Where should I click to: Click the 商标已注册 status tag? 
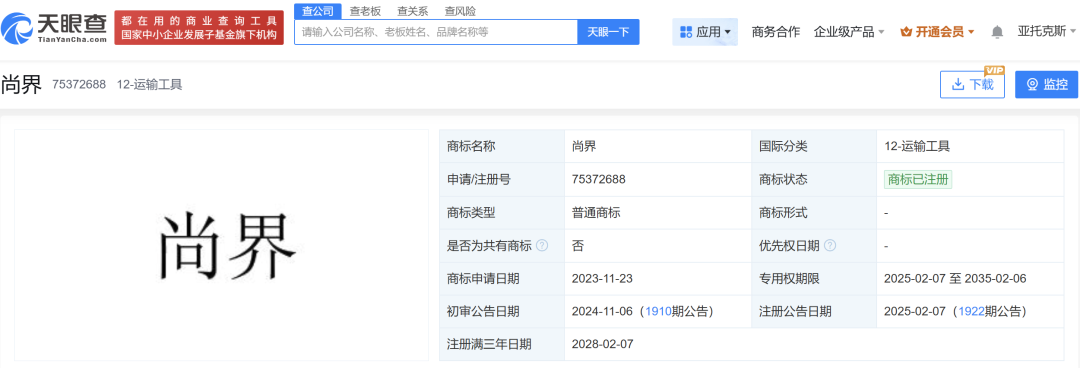(x=918, y=179)
